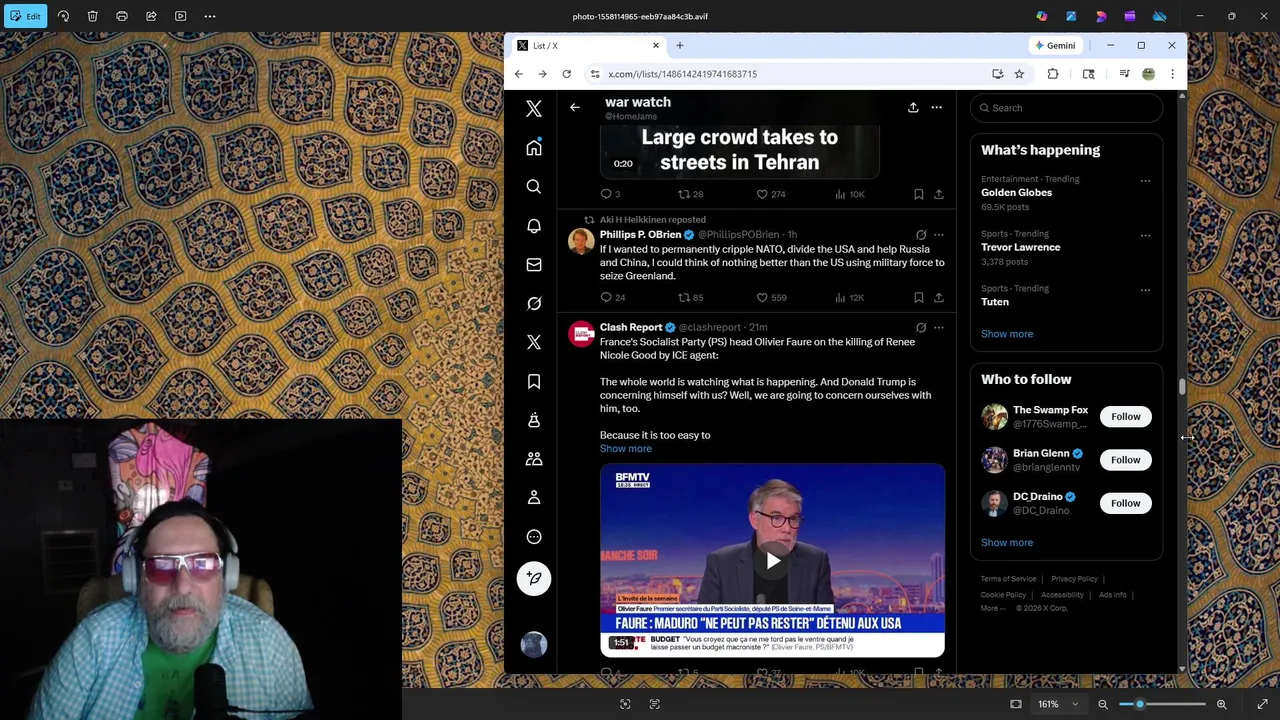Open X Explore search in sidebar
The image size is (1280, 720).
[534, 187]
